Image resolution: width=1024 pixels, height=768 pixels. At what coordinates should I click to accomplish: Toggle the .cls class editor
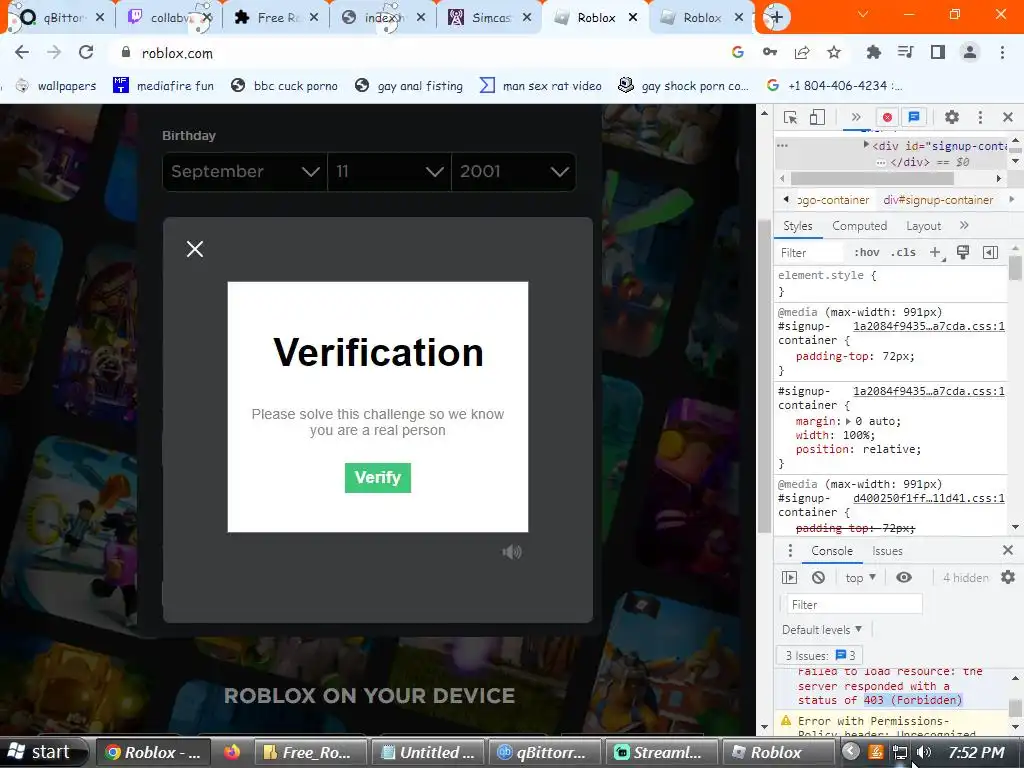904,253
